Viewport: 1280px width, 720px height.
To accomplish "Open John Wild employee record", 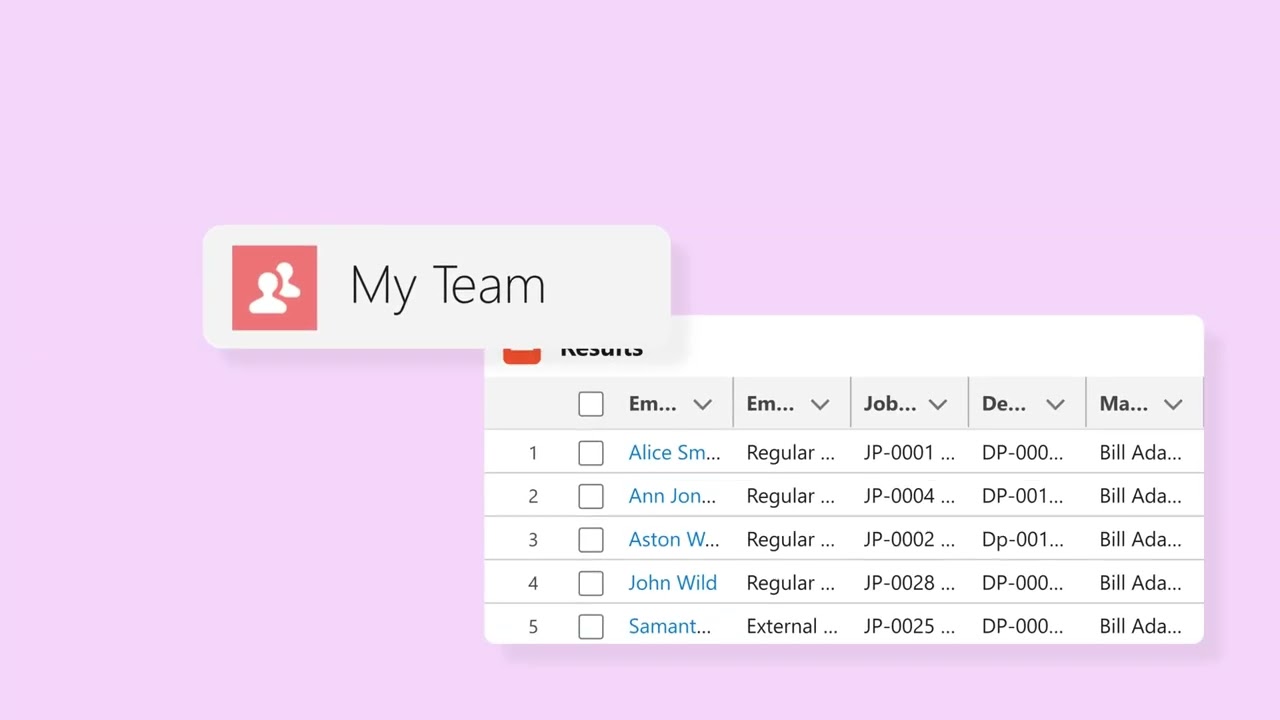I will (x=672, y=583).
